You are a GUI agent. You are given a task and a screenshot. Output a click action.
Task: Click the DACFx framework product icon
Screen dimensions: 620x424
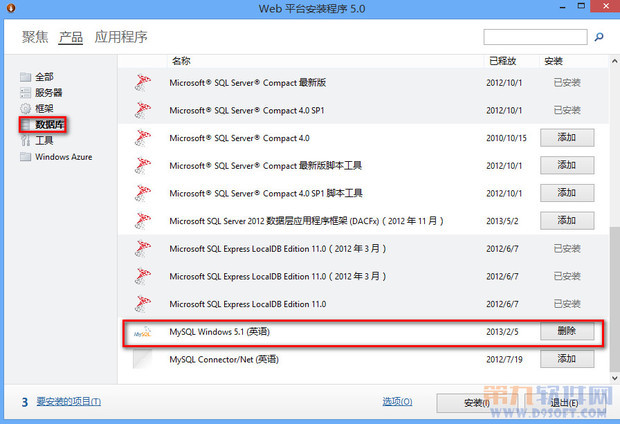point(143,221)
